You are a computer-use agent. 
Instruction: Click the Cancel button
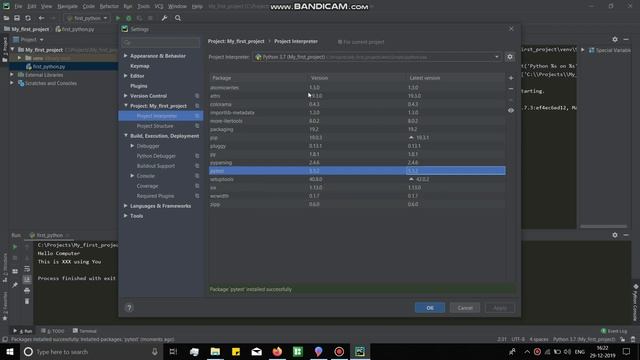[x=465, y=308]
